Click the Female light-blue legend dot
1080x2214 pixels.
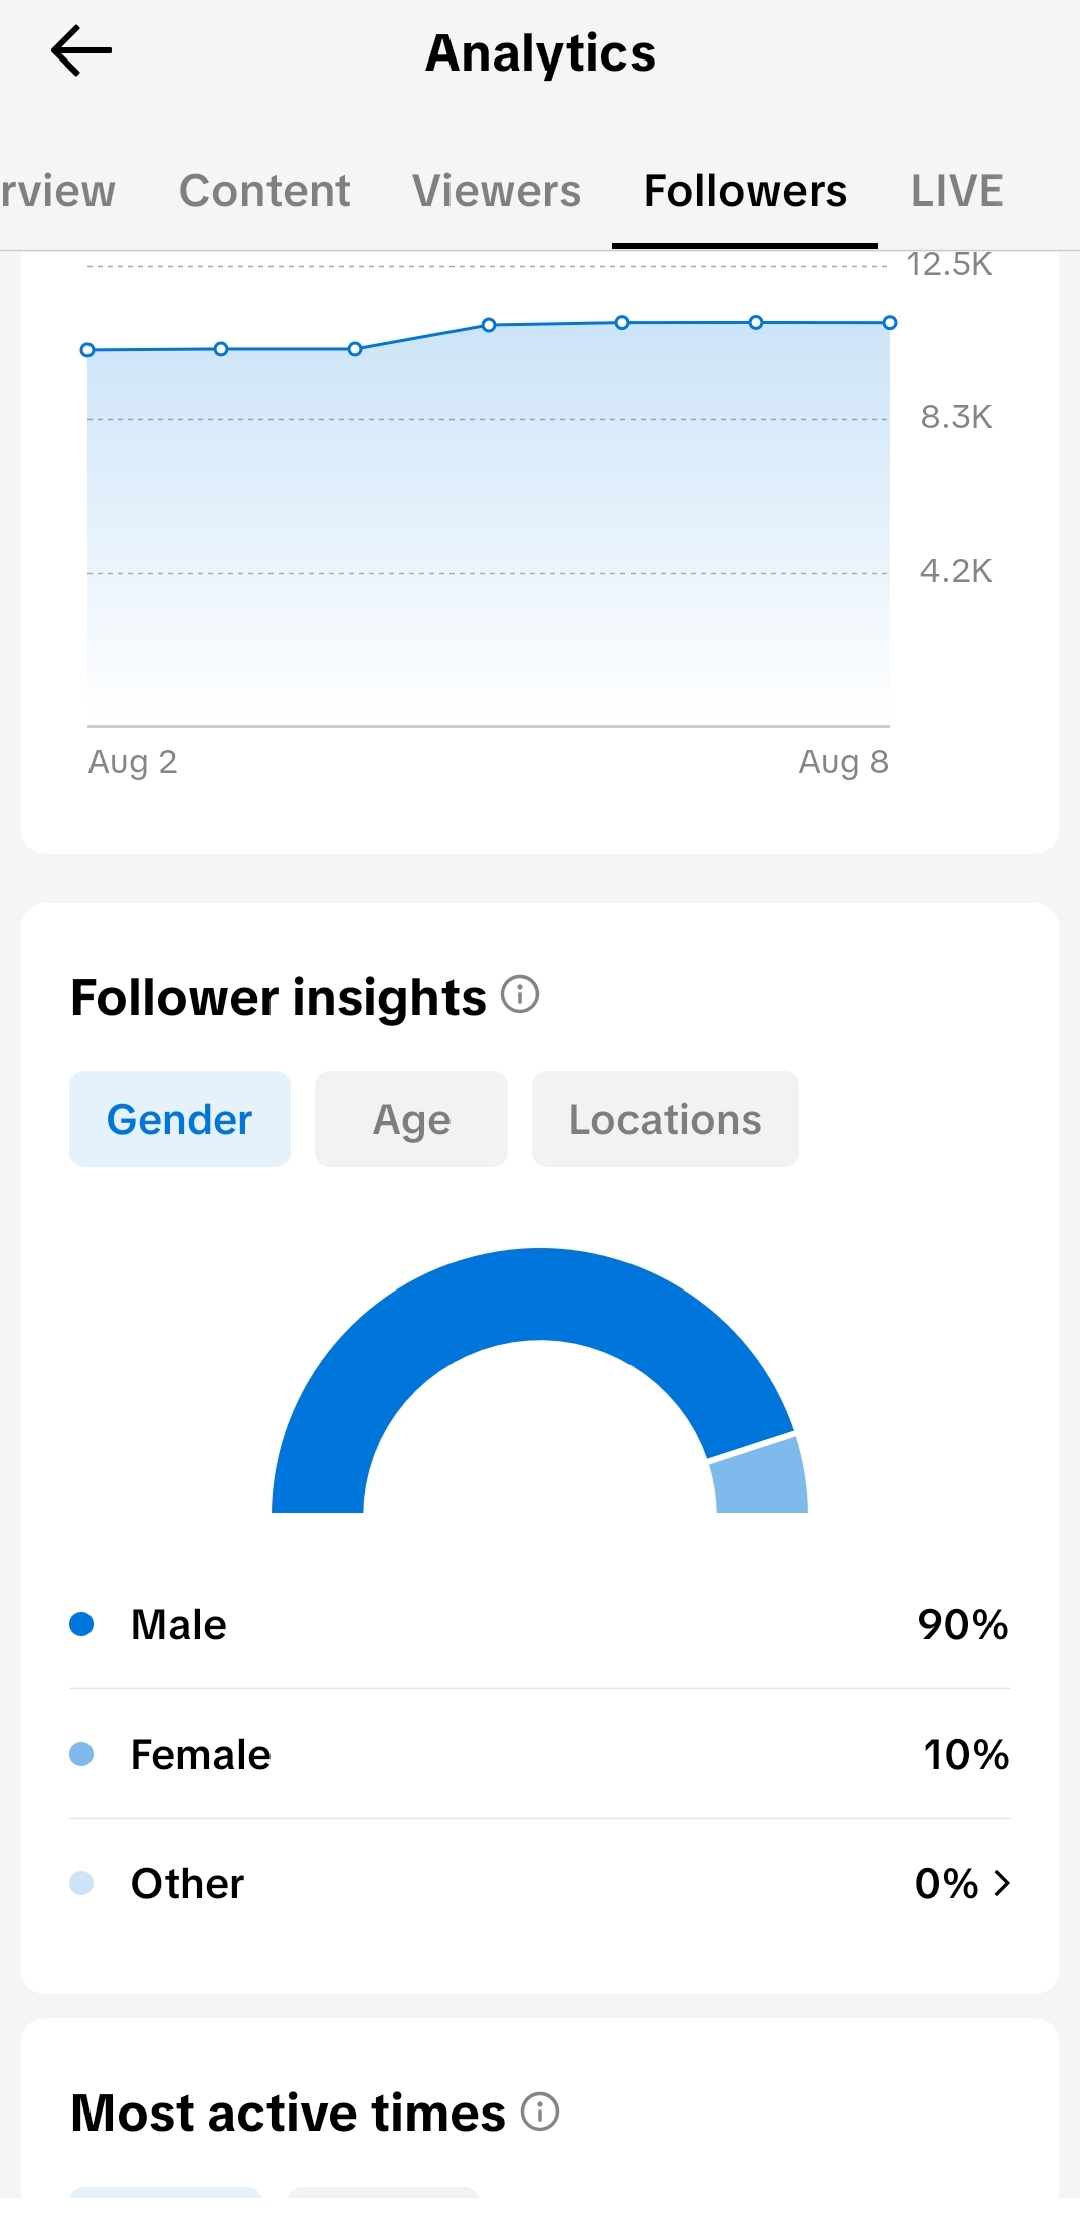point(82,1754)
